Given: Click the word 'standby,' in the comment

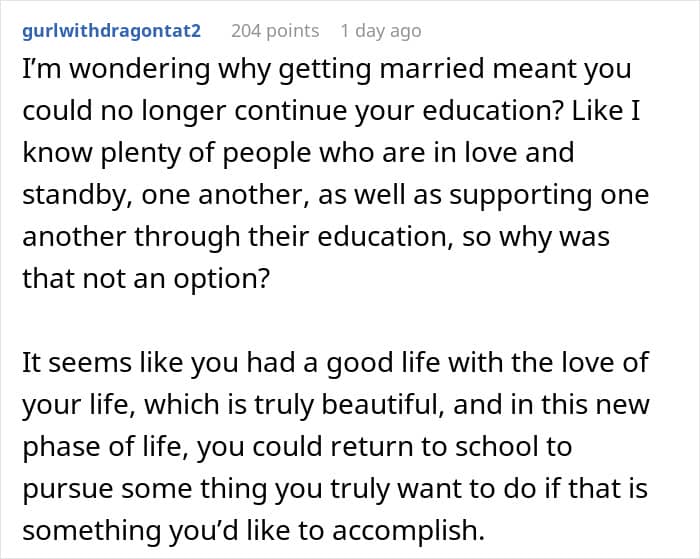Looking at the screenshot, I should click(x=74, y=194).
